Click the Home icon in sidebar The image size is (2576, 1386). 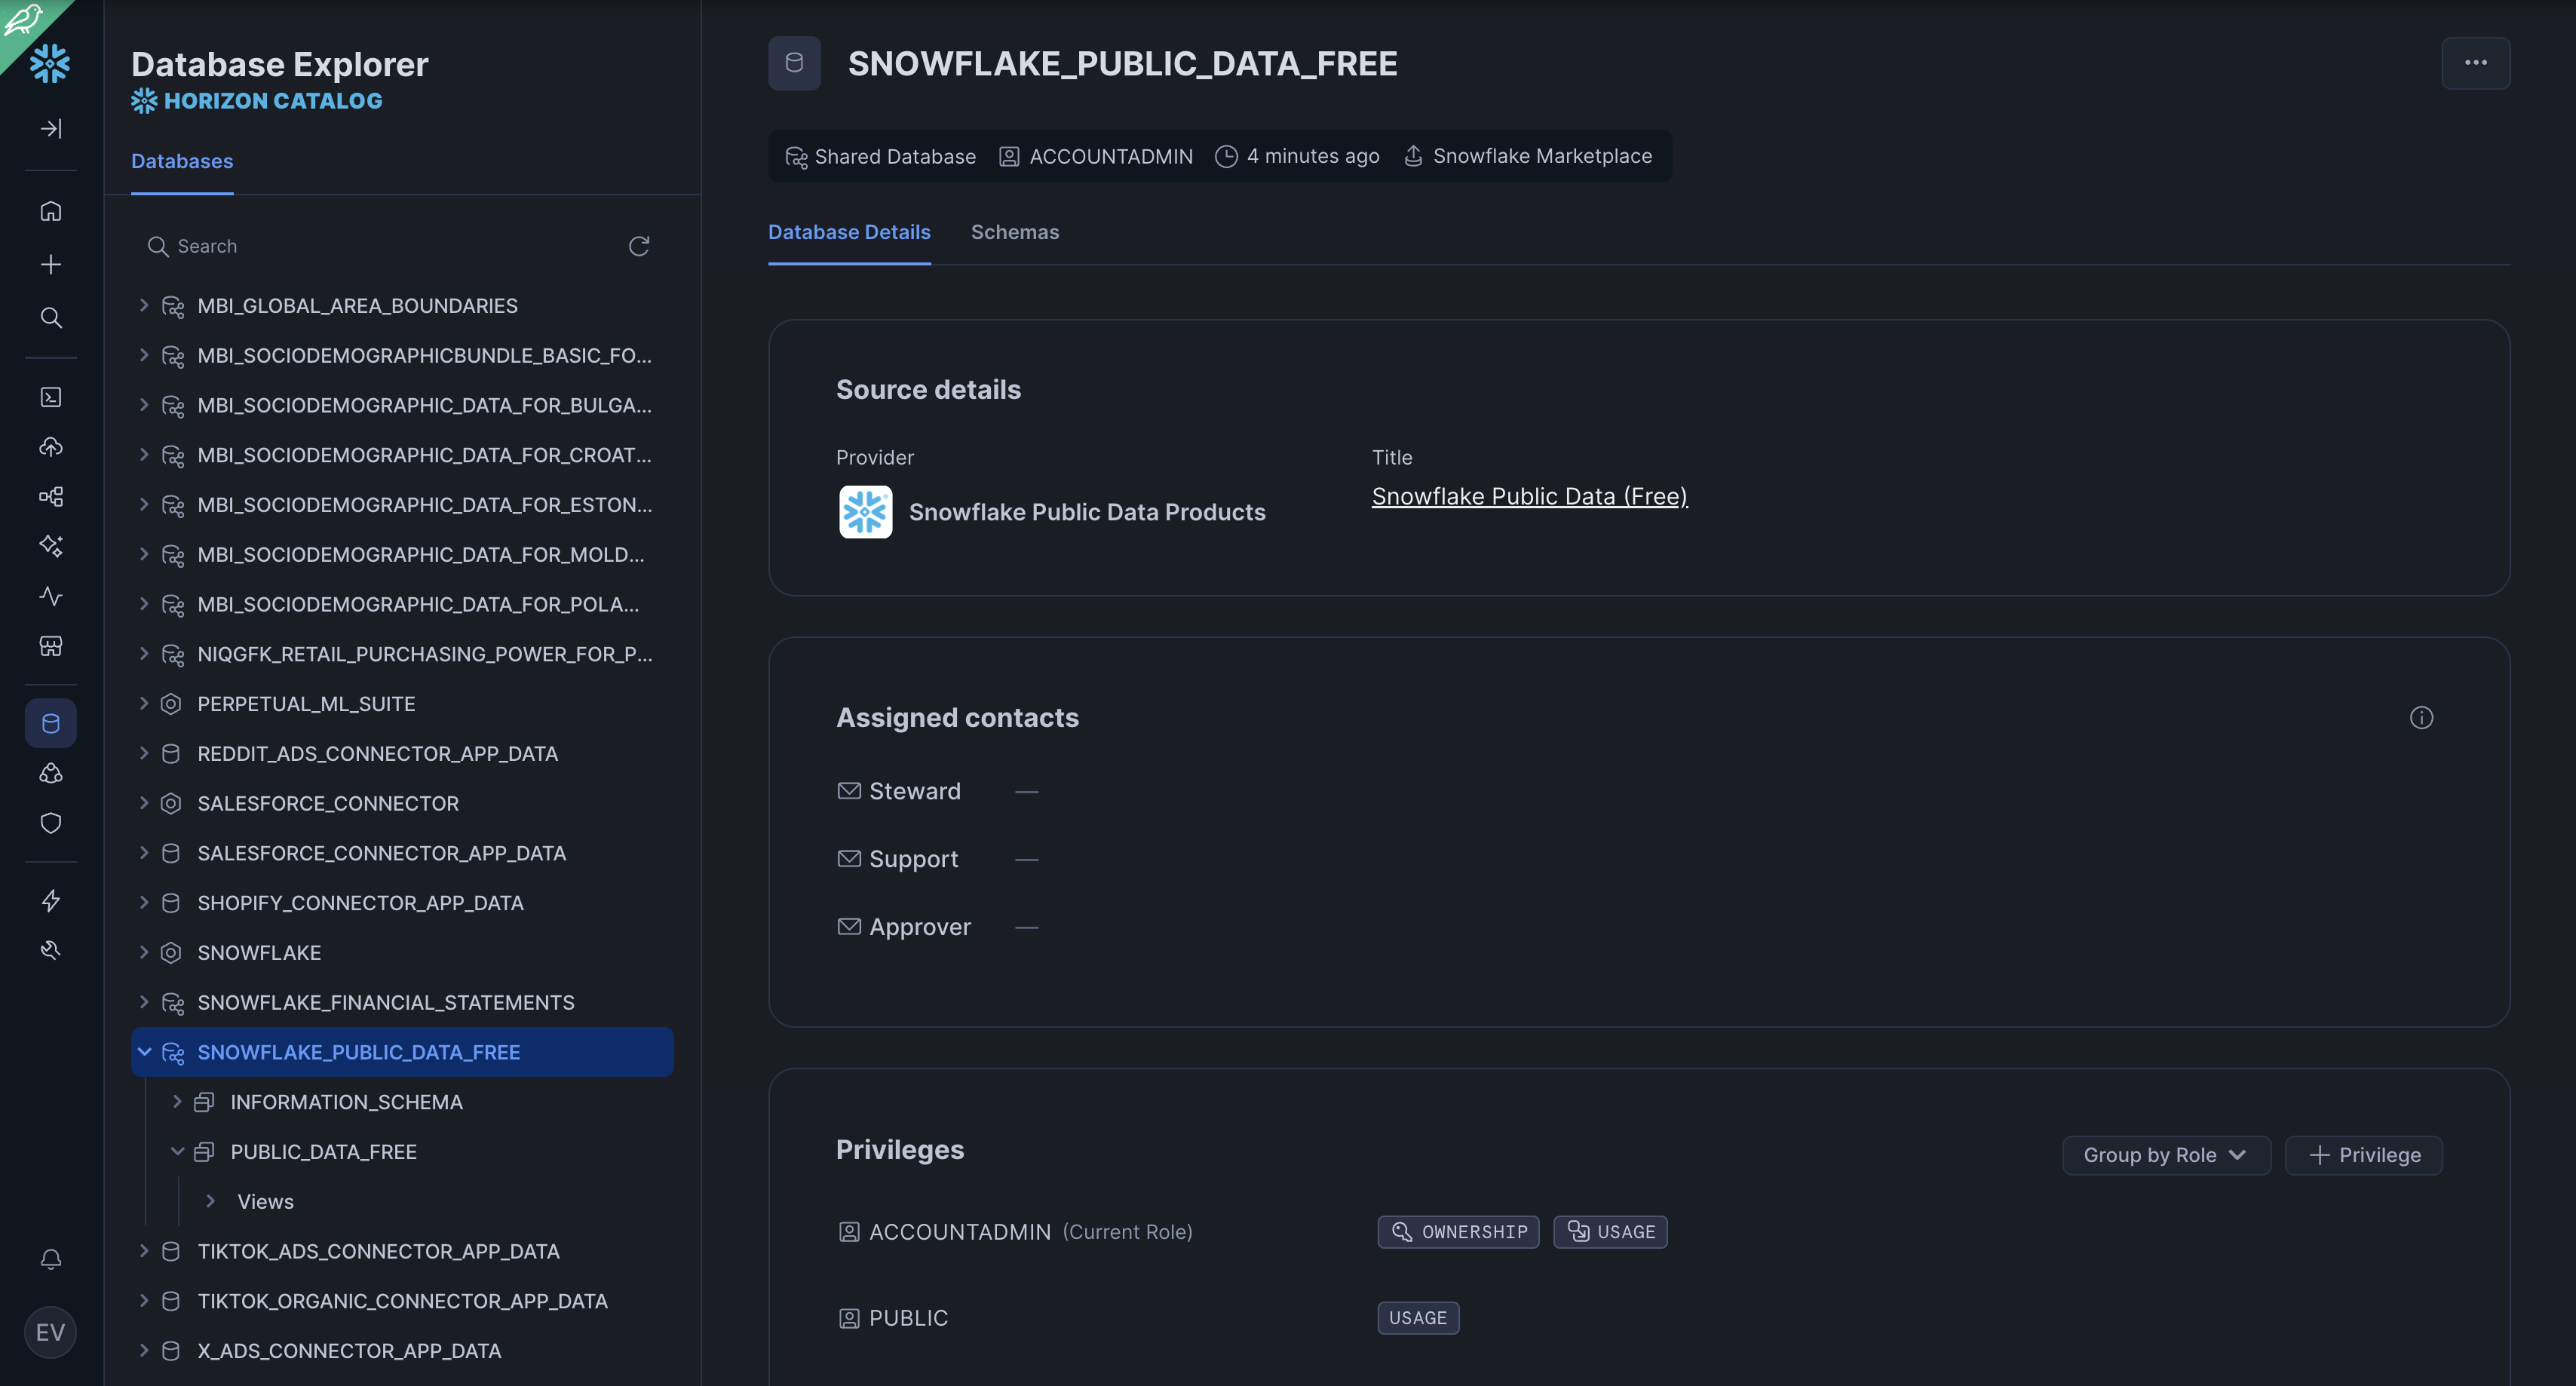pos(51,211)
